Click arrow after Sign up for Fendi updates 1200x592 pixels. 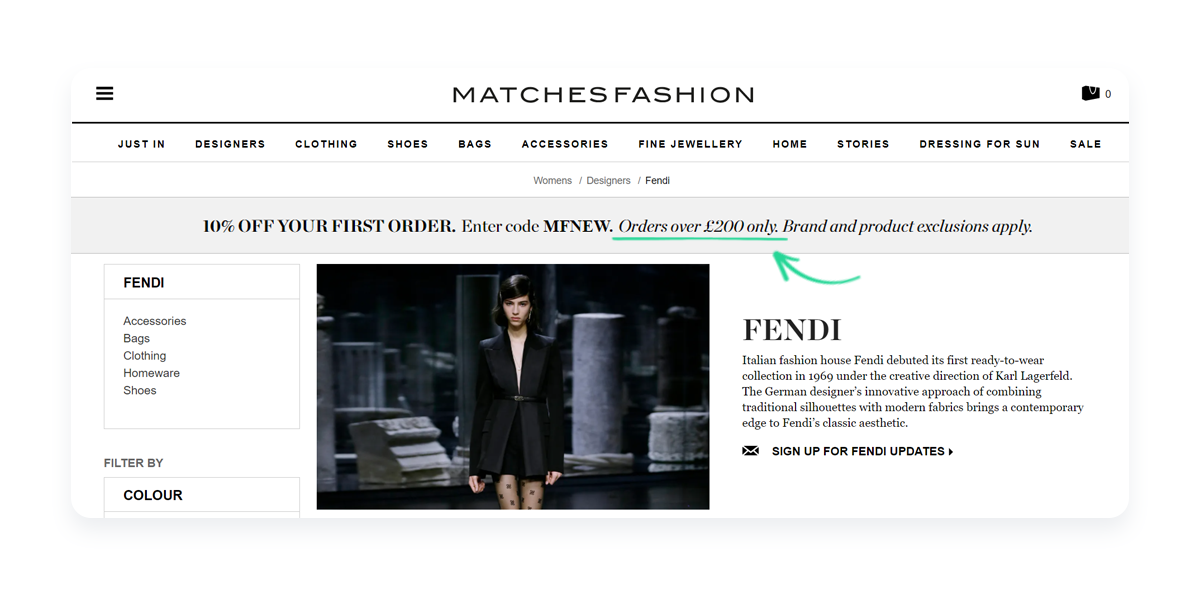click(950, 452)
